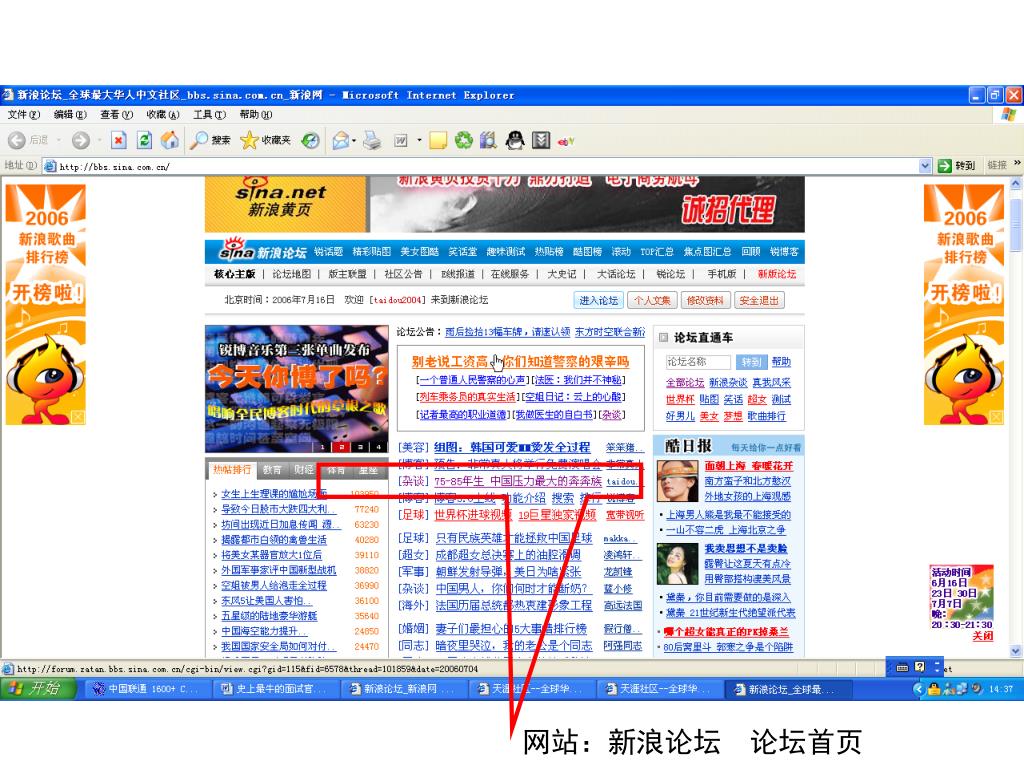Refresh the page with the green arrows icon
This screenshot has height=768, width=1024.
pos(144,140)
